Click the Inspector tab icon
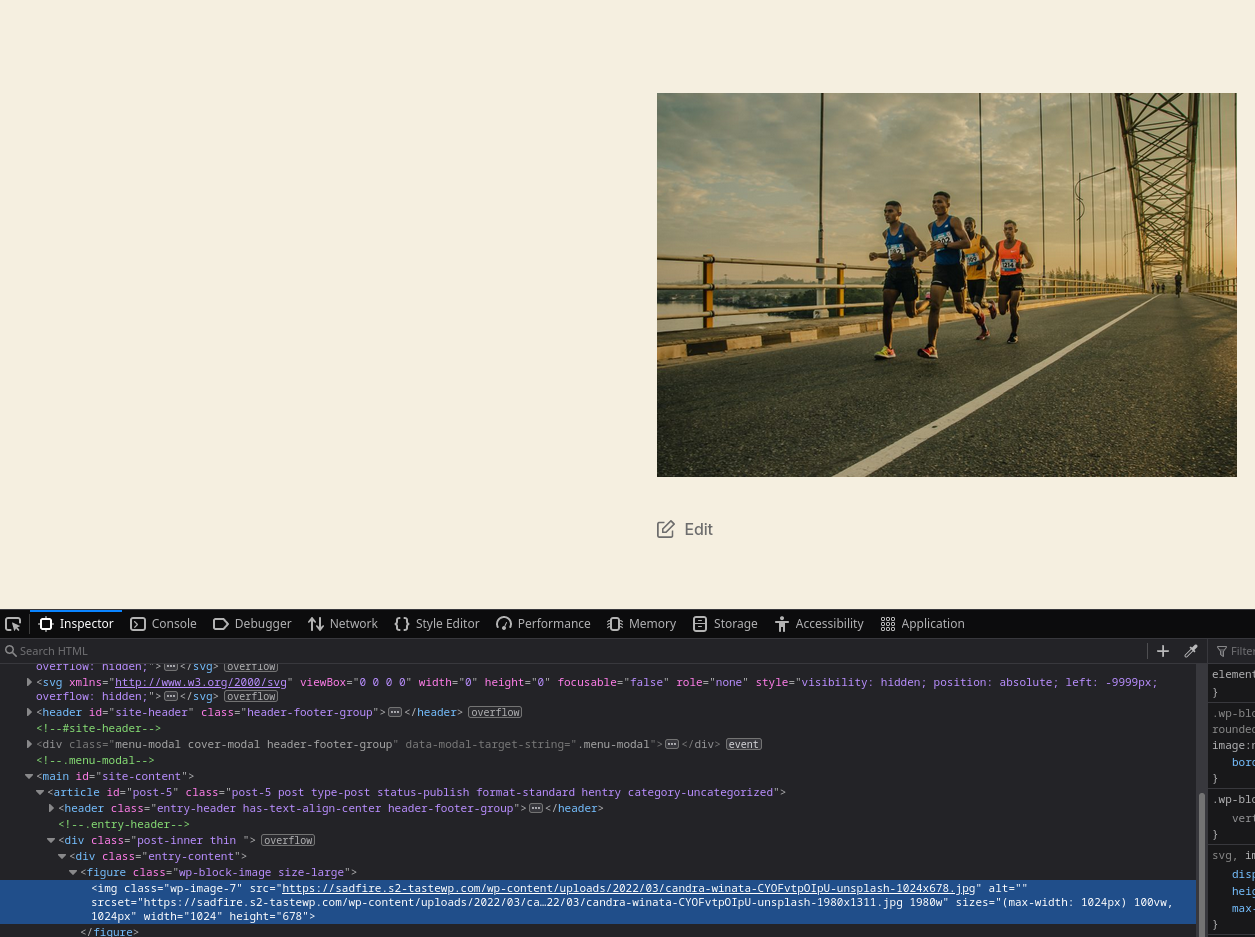 pos(46,624)
